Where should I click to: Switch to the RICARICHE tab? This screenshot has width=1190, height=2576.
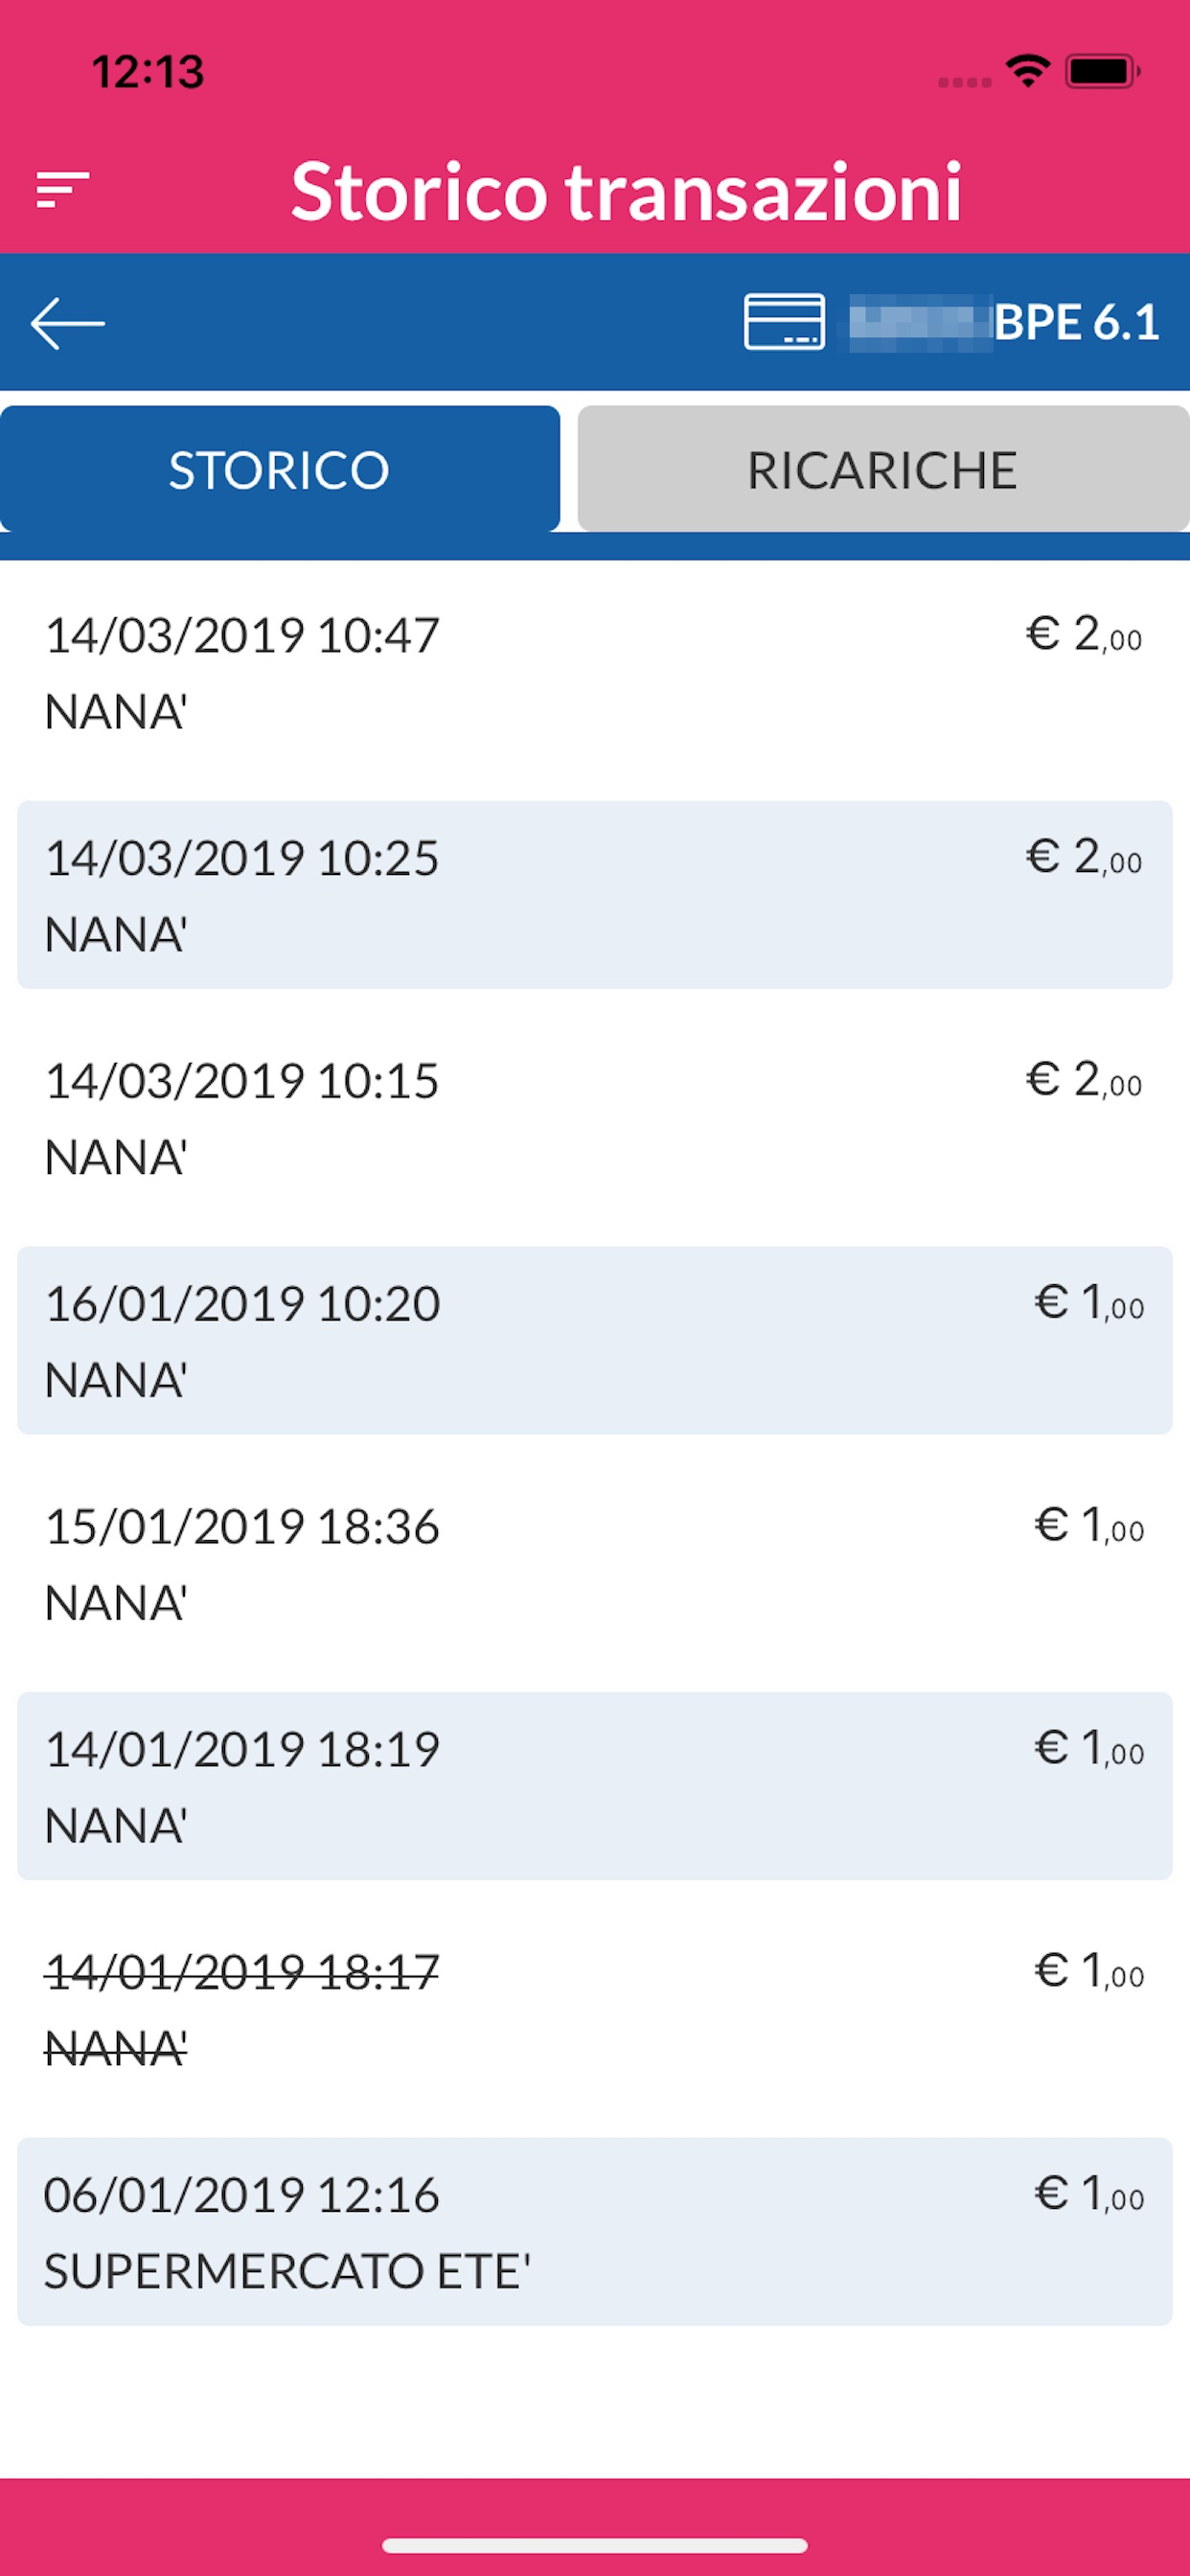pos(884,469)
